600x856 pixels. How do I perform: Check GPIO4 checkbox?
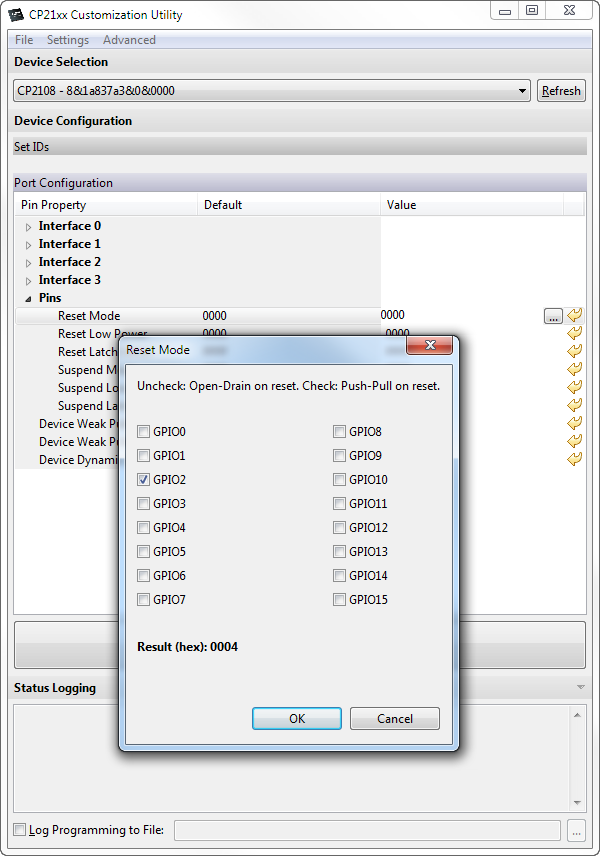click(x=144, y=528)
